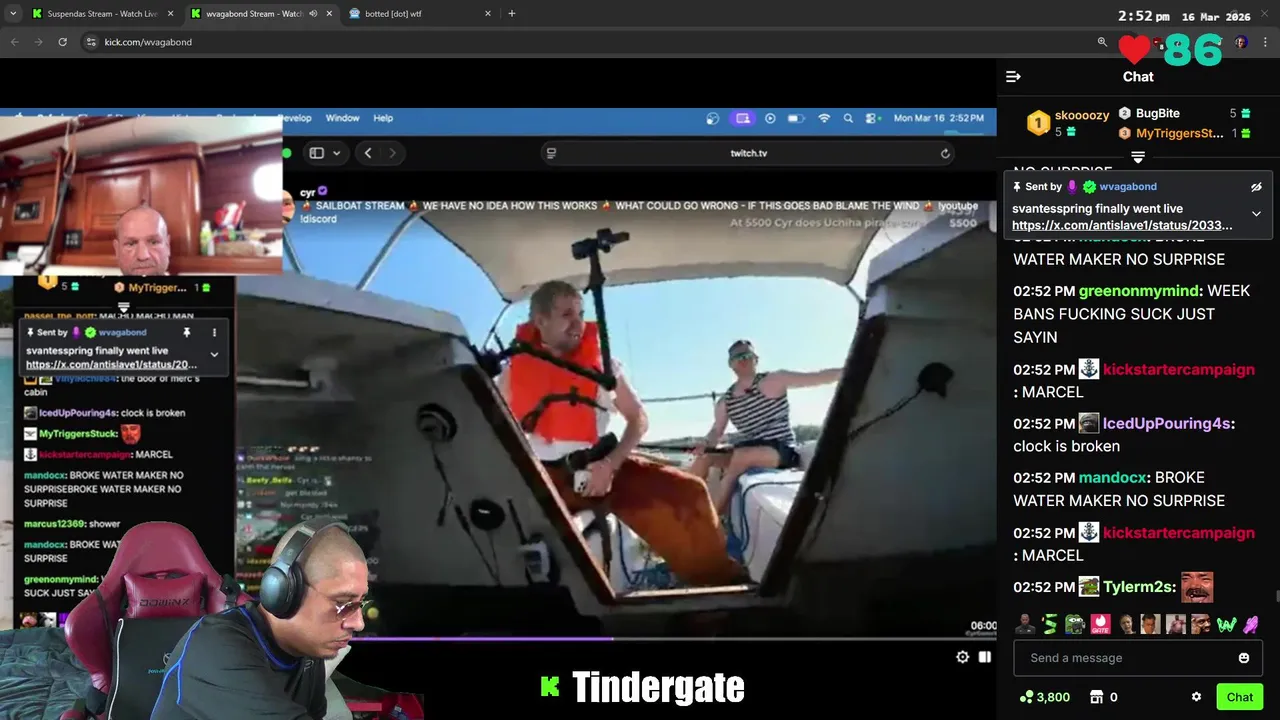
Task: Open channel points balance 3,800
Action: pyautogui.click(x=1045, y=697)
